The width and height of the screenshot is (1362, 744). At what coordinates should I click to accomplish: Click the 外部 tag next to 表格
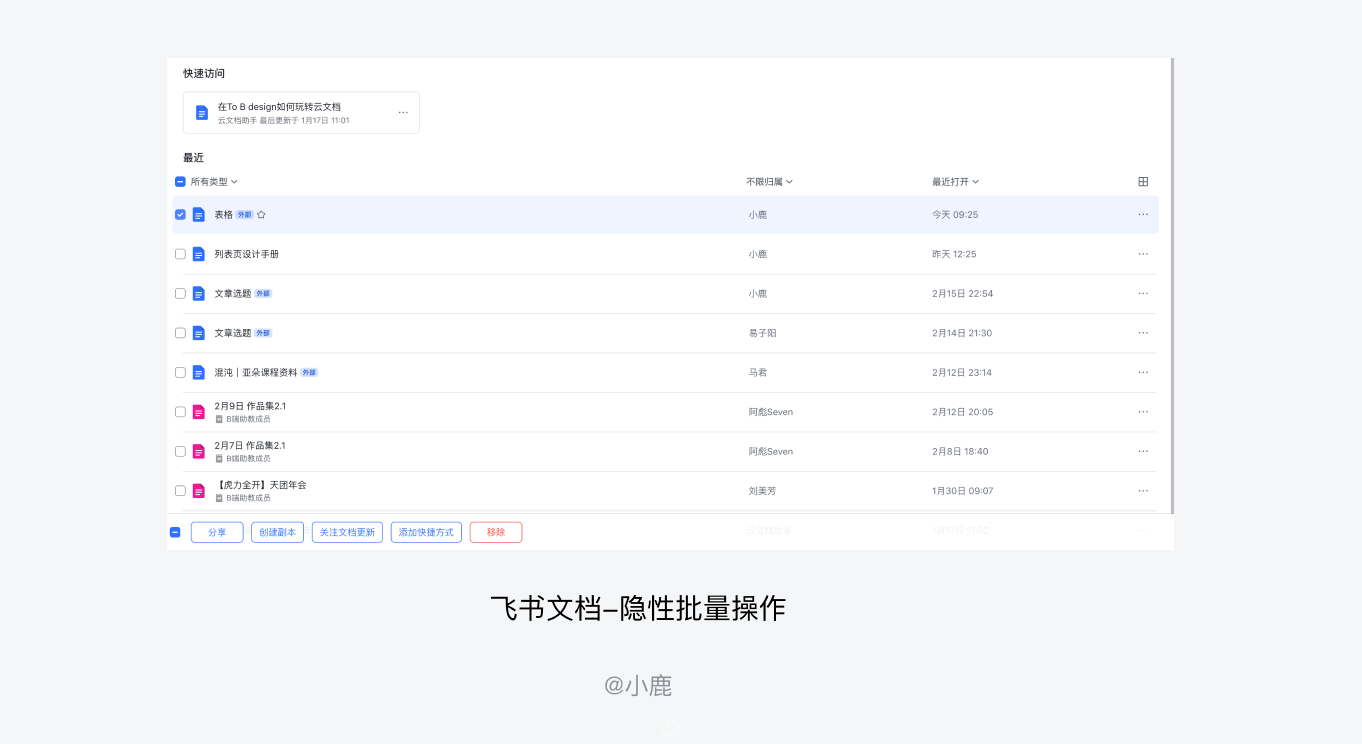coord(245,215)
